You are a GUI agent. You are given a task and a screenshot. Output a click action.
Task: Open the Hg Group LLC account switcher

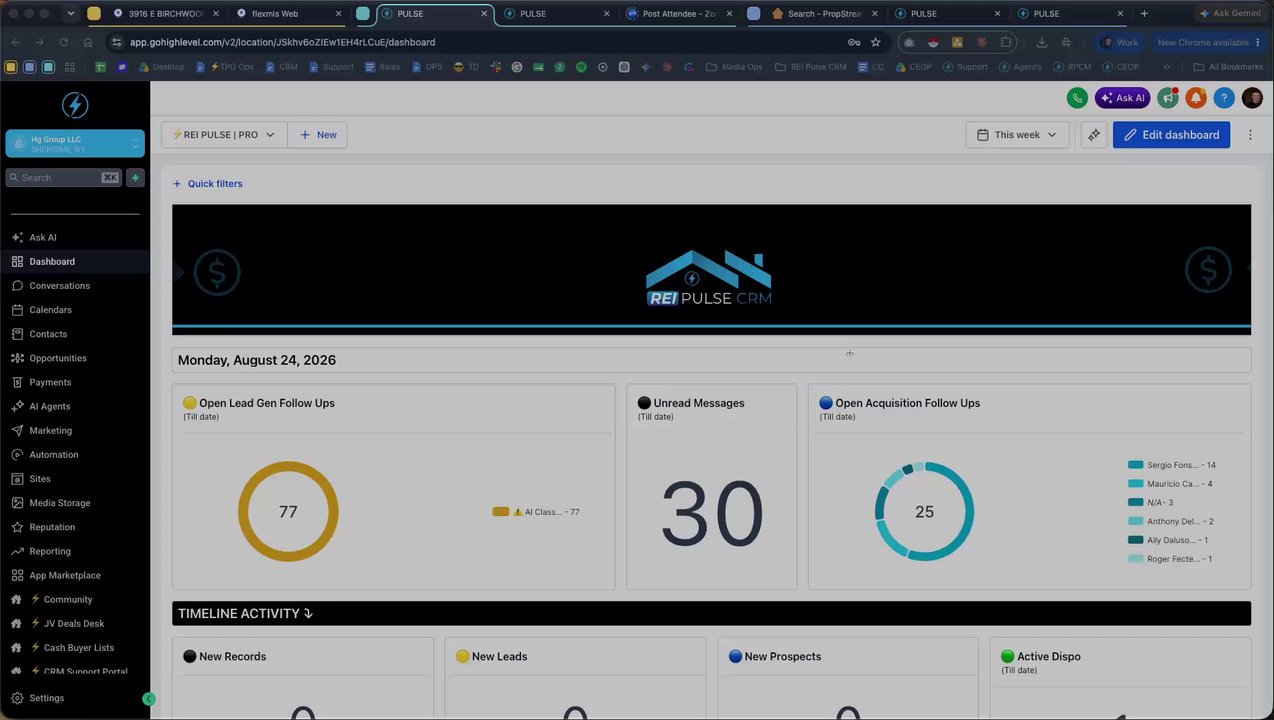(x=75, y=144)
